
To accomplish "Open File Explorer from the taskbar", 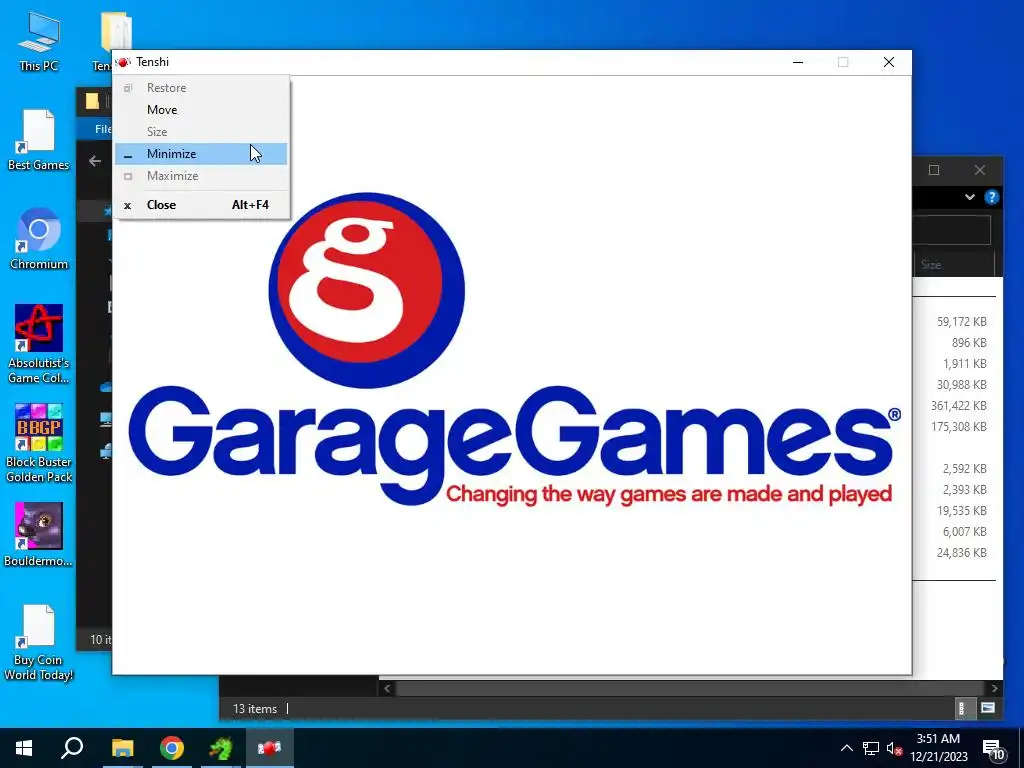I will click(122, 748).
